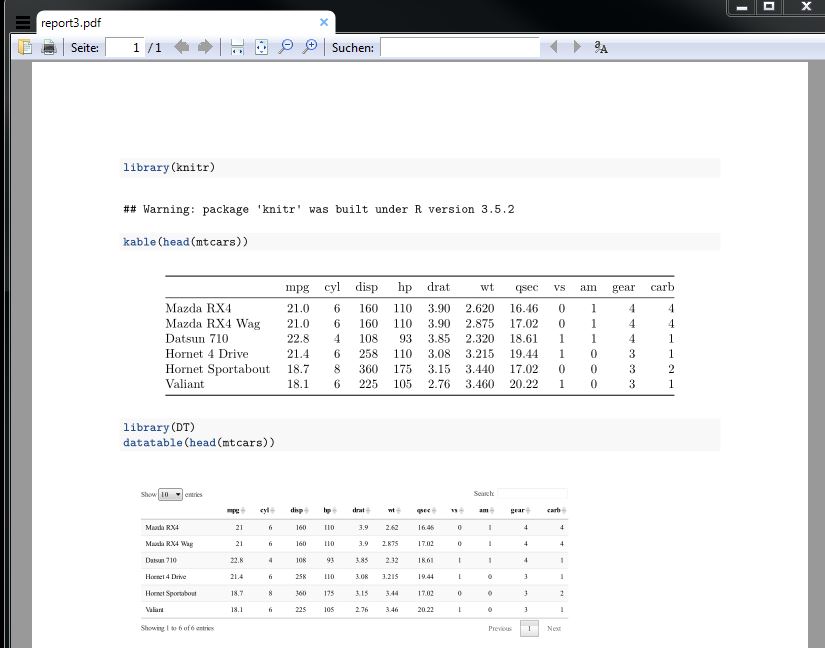Go to next page arrow
825x648 pixels.
[x=205, y=47]
